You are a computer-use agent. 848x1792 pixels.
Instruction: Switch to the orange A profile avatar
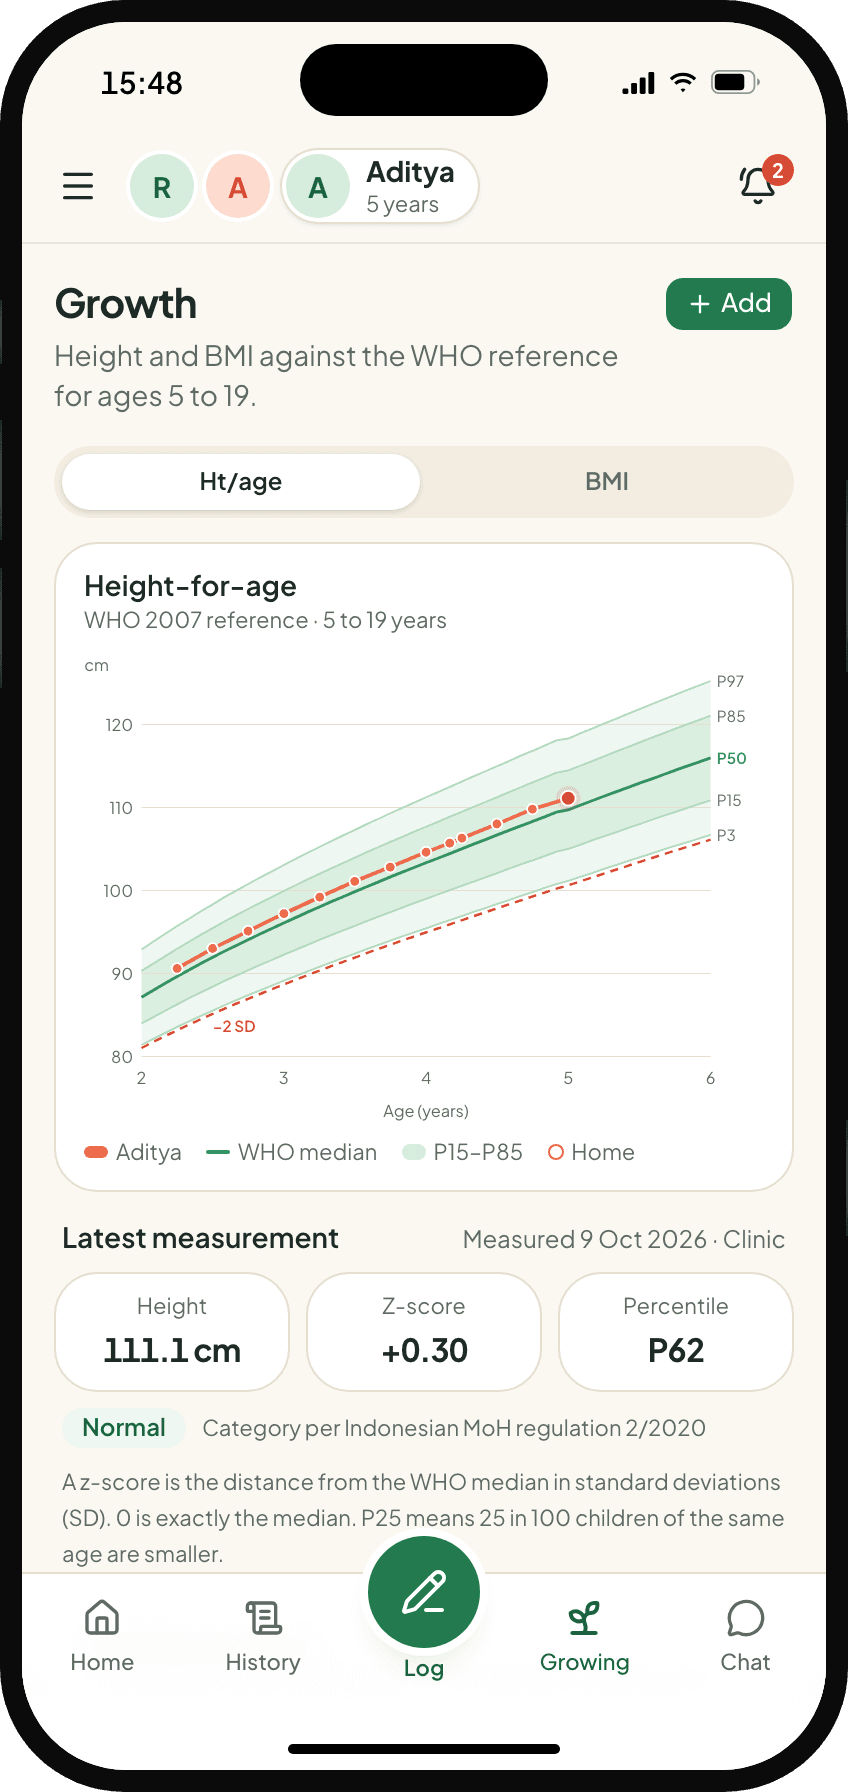tap(238, 187)
